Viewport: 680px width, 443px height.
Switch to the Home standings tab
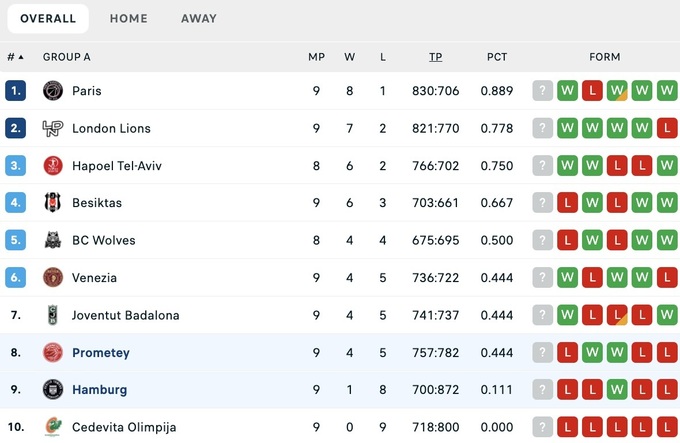coord(129,18)
